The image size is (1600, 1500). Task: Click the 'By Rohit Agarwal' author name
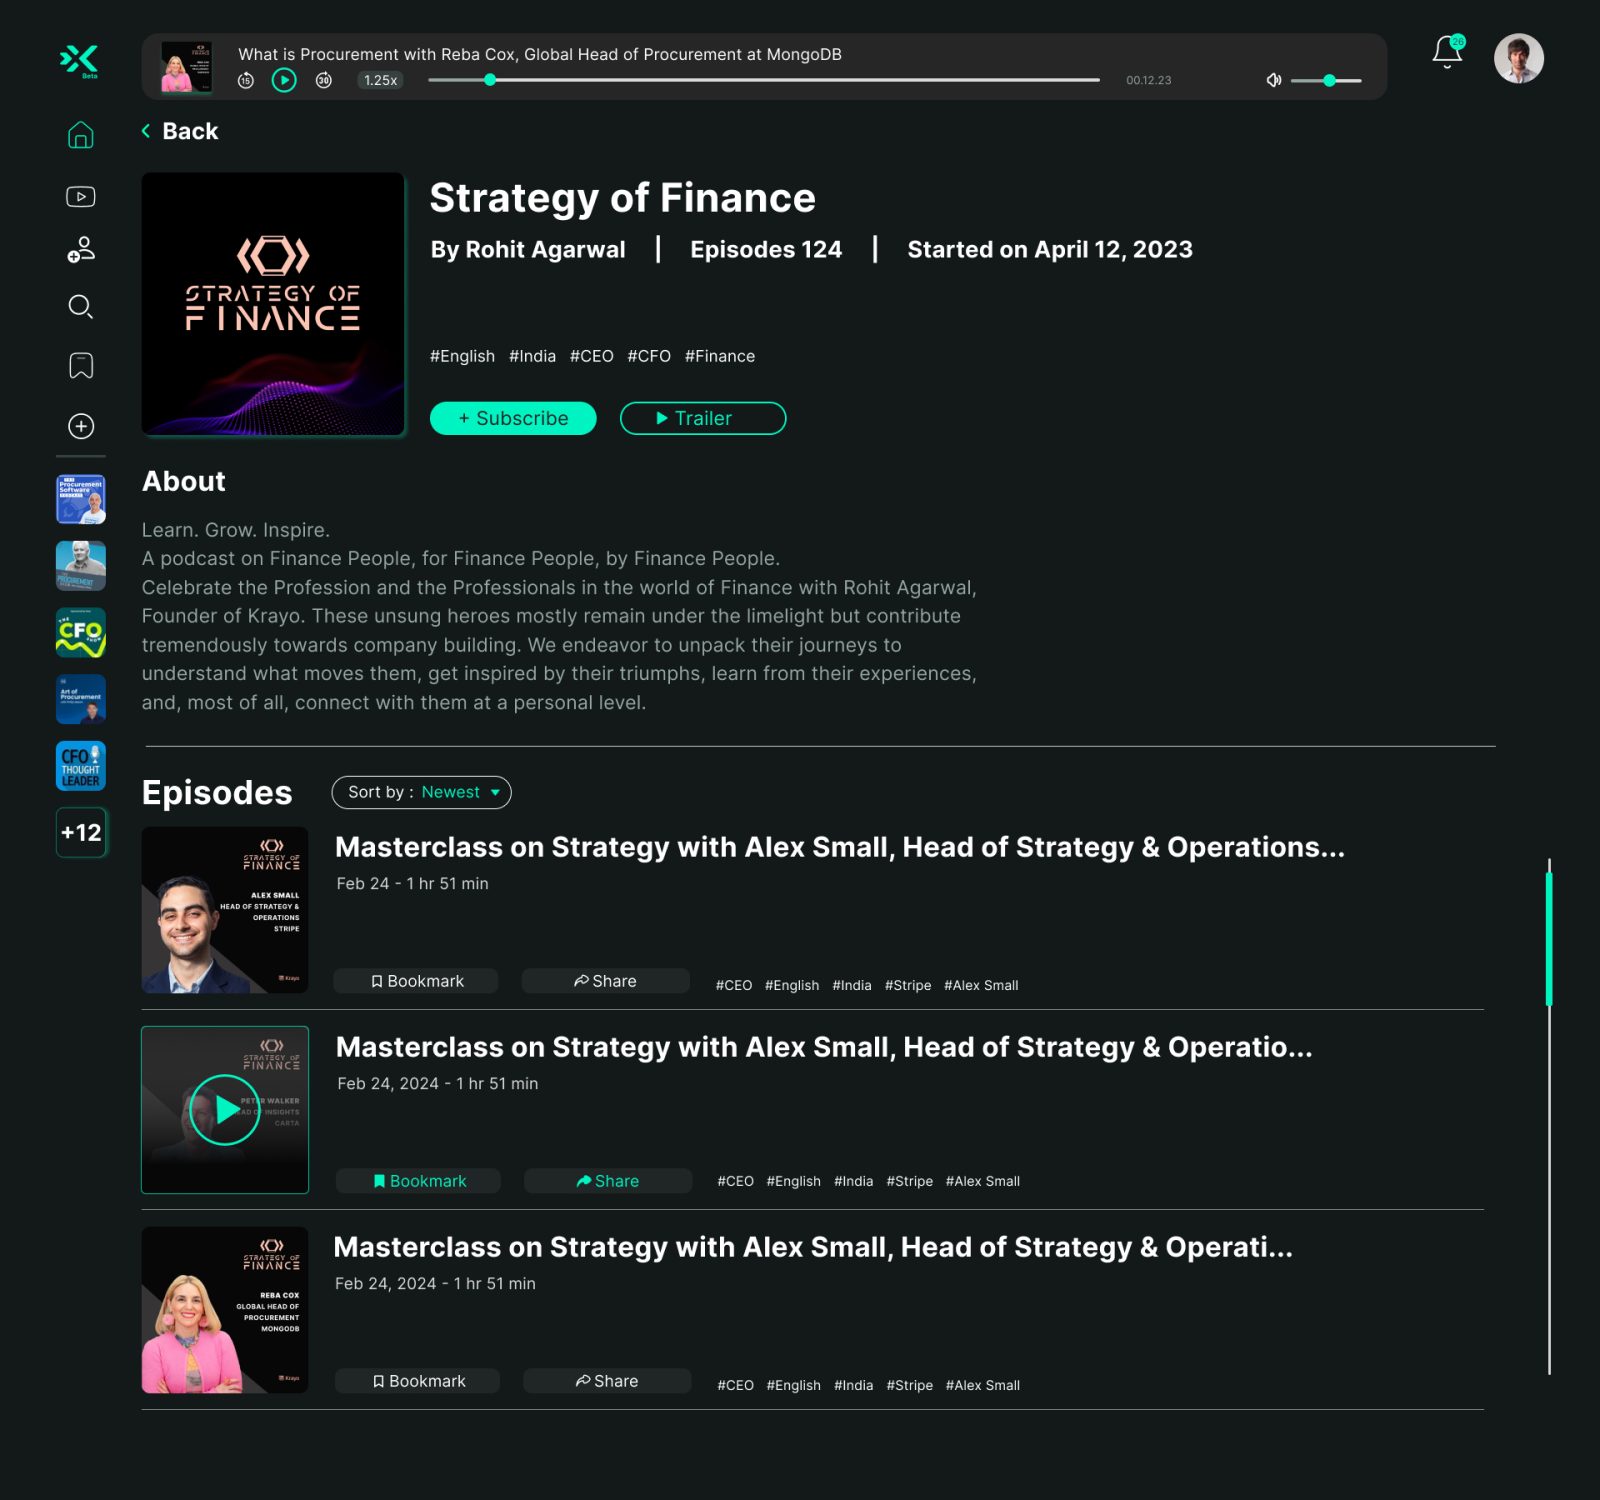click(x=528, y=249)
